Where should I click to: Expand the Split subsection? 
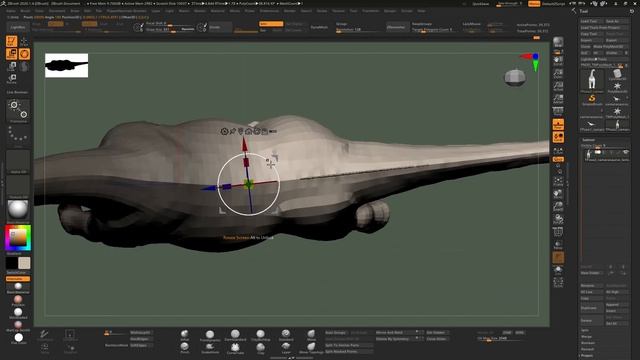[585, 330]
